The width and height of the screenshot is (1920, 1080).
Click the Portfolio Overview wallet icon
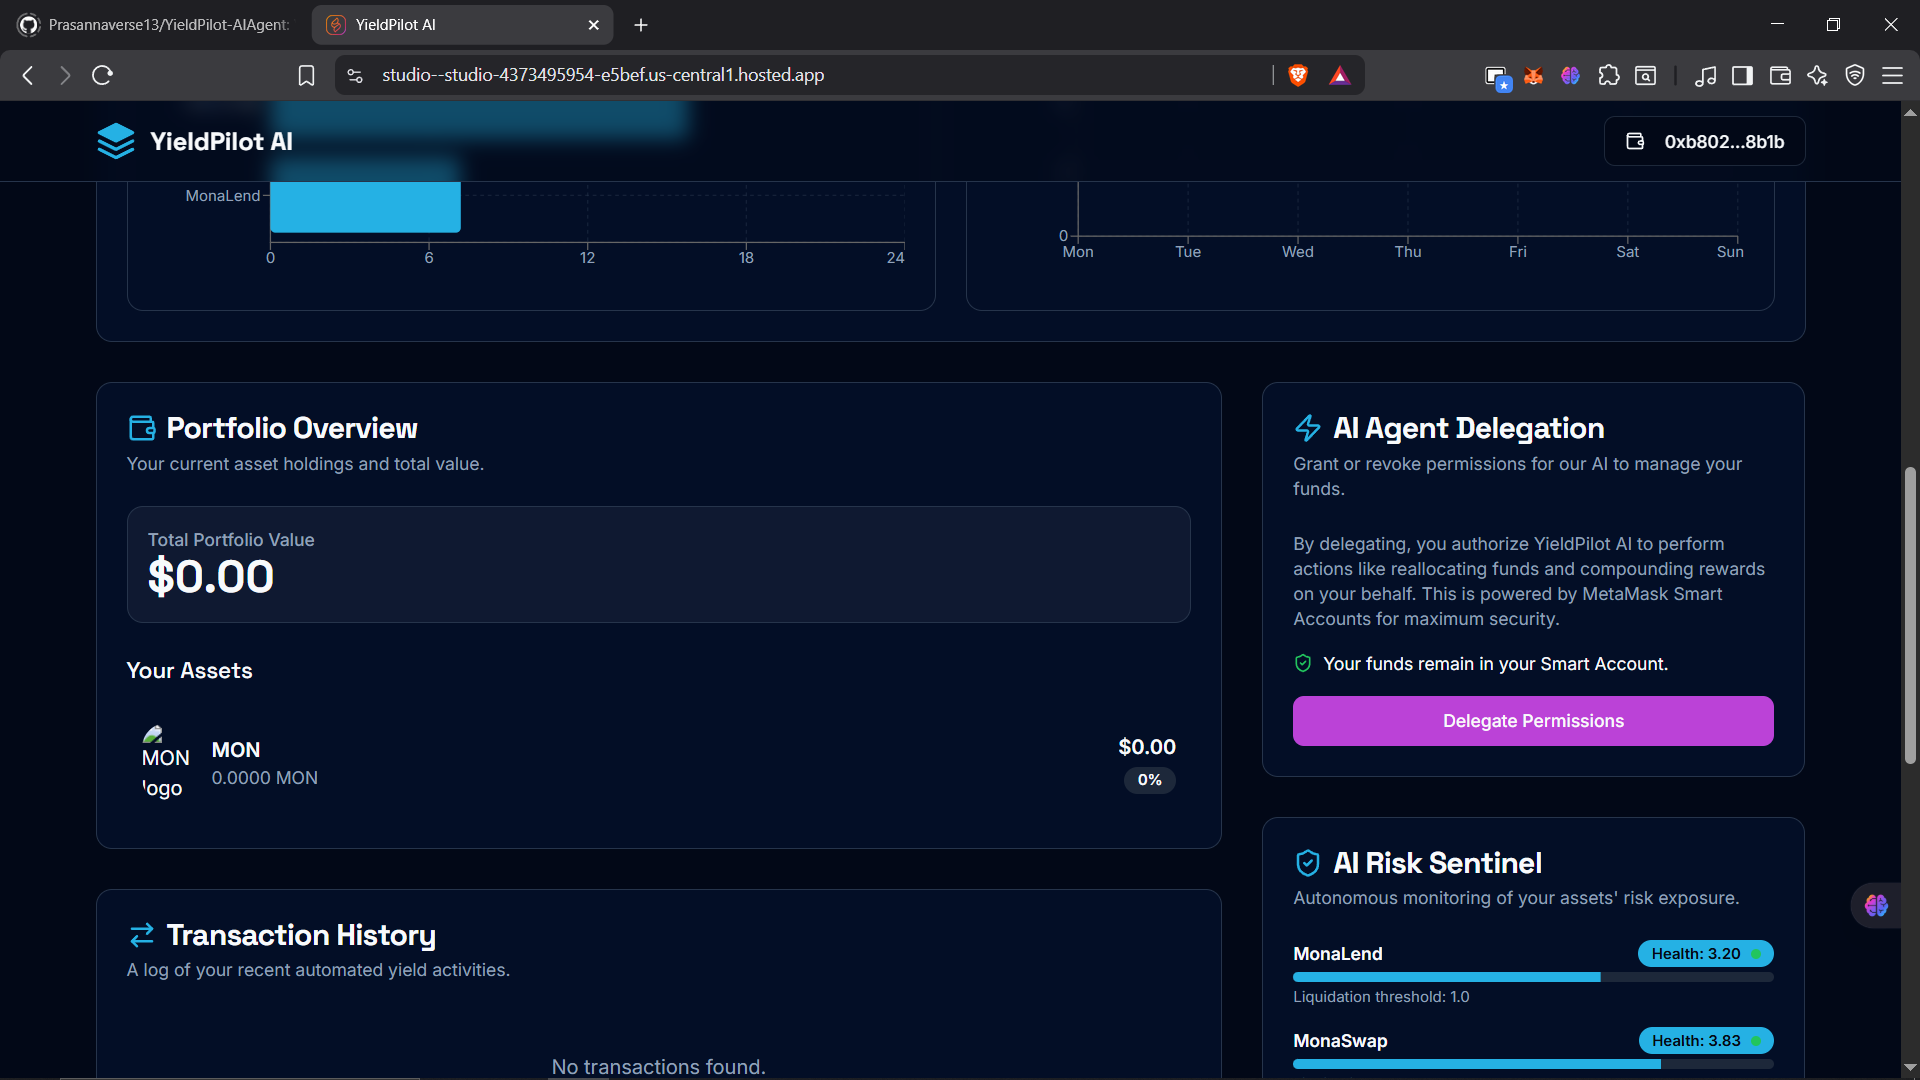tap(142, 428)
